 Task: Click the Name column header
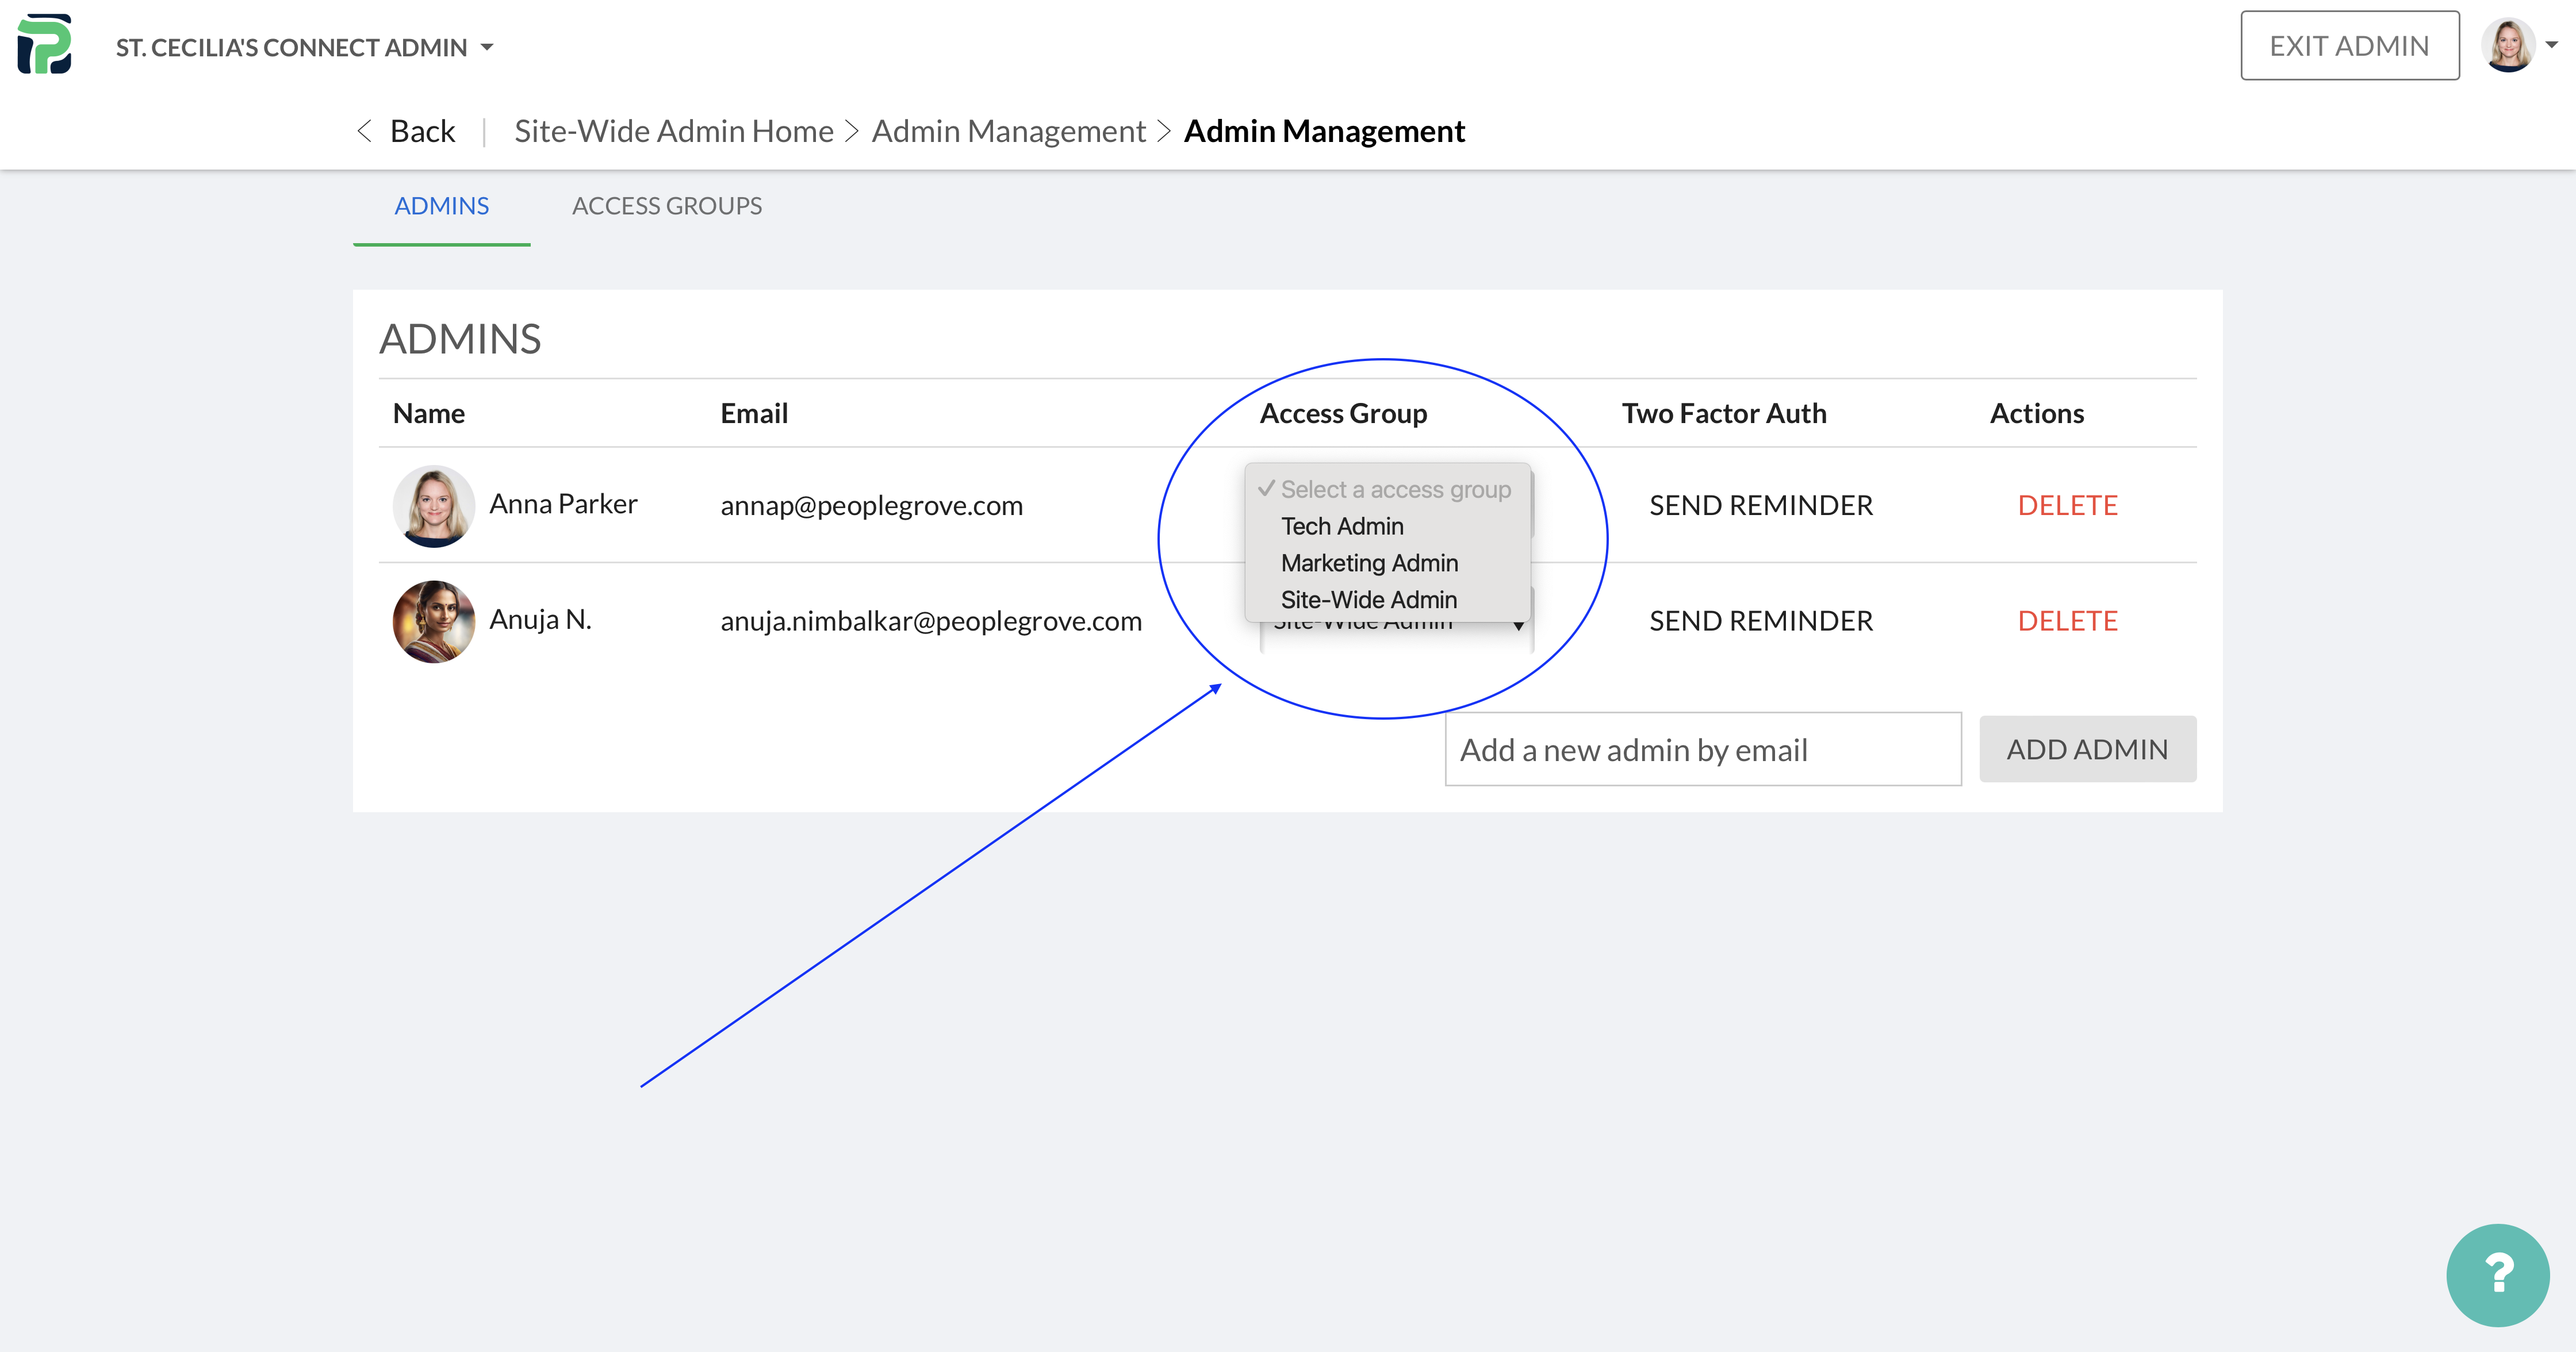click(428, 414)
